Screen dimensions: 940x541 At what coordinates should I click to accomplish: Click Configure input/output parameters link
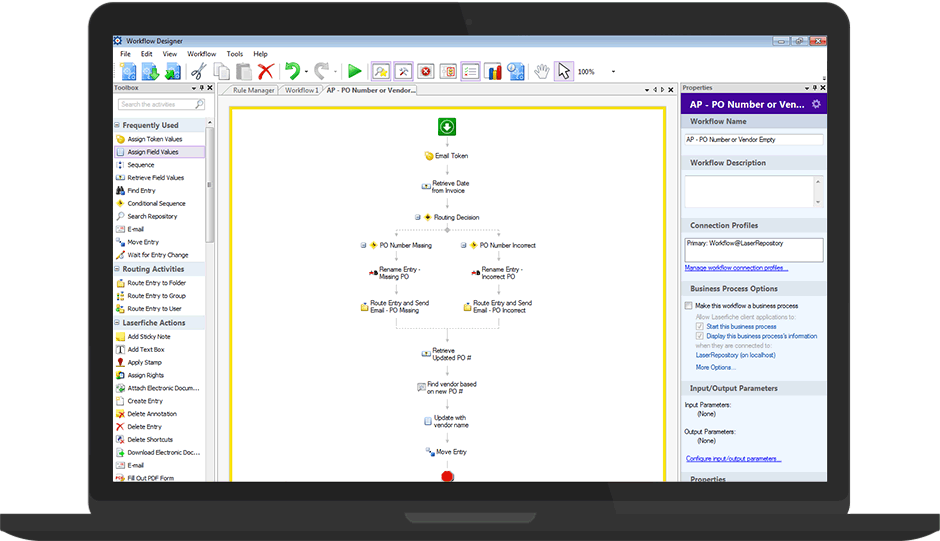pyautogui.click(x=733, y=459)
